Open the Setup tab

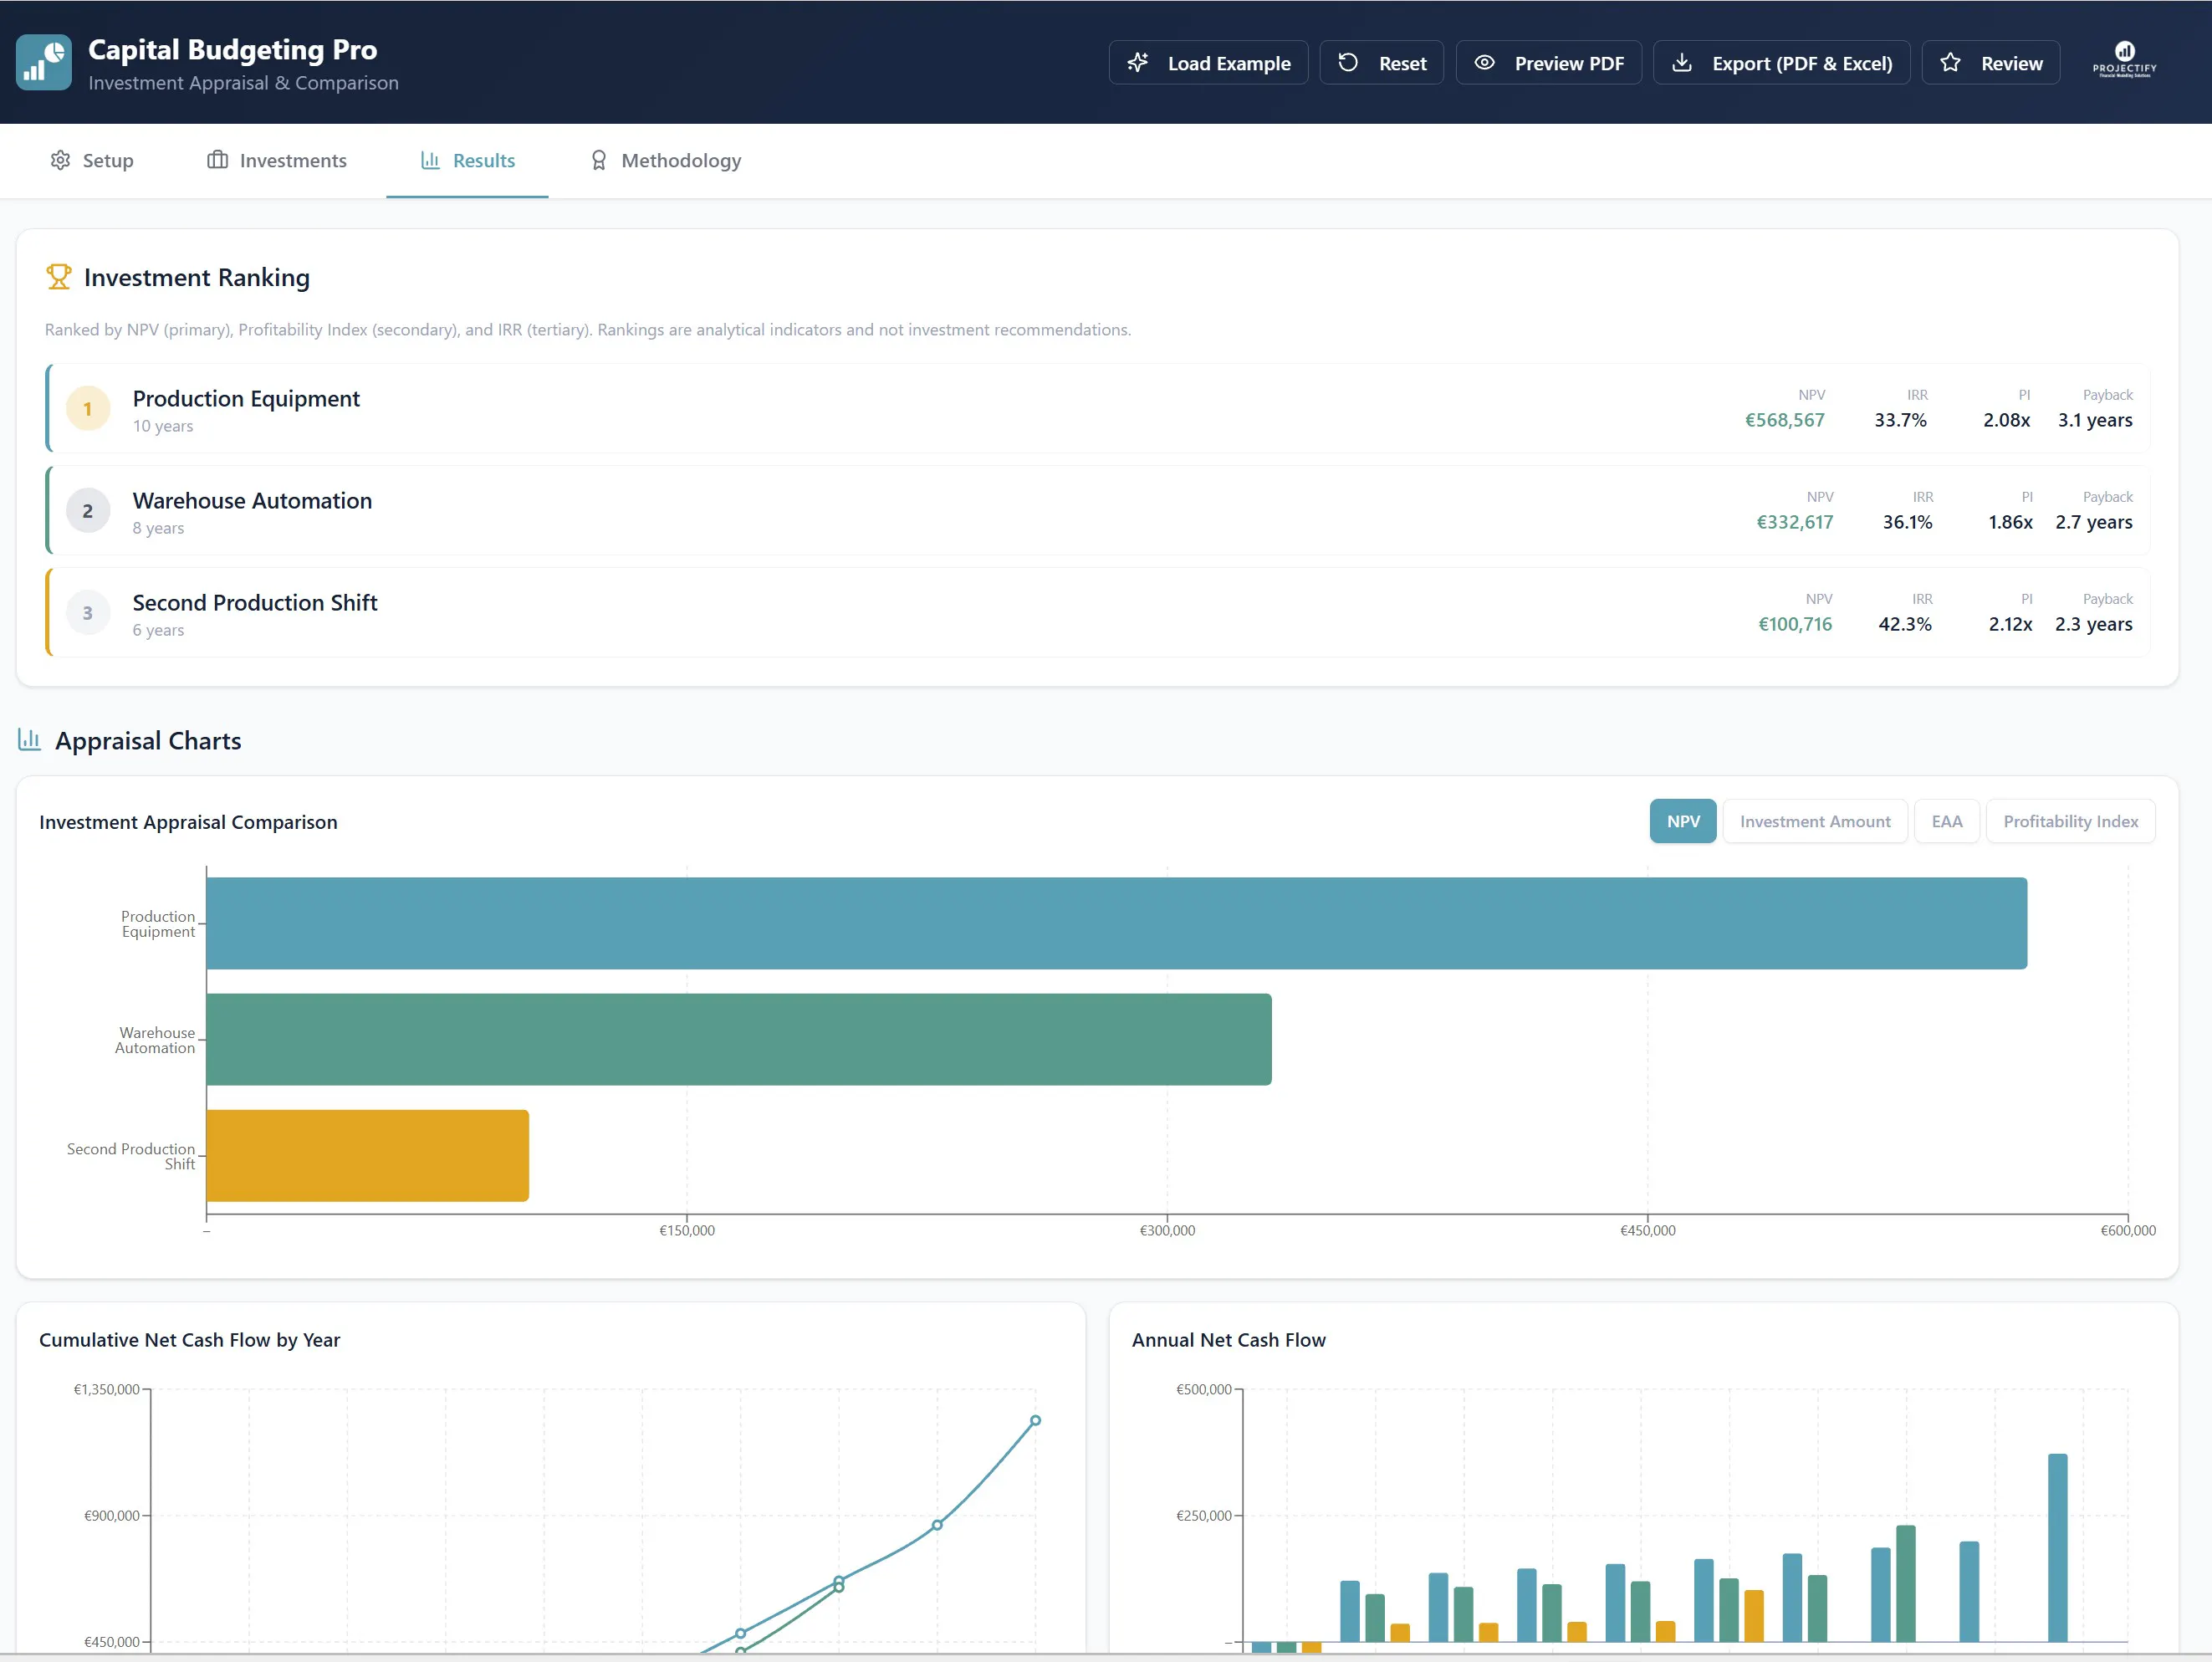pos(91,160)
